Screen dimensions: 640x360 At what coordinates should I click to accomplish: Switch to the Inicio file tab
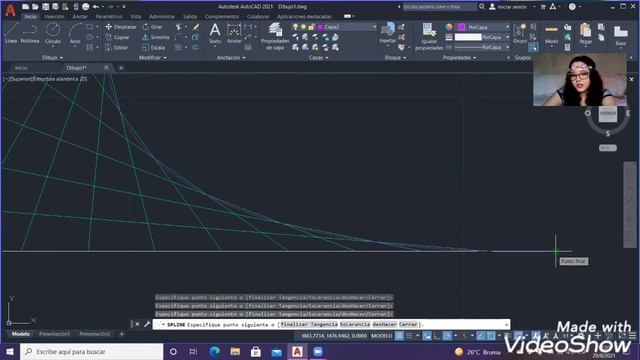[x=21, y=68]
